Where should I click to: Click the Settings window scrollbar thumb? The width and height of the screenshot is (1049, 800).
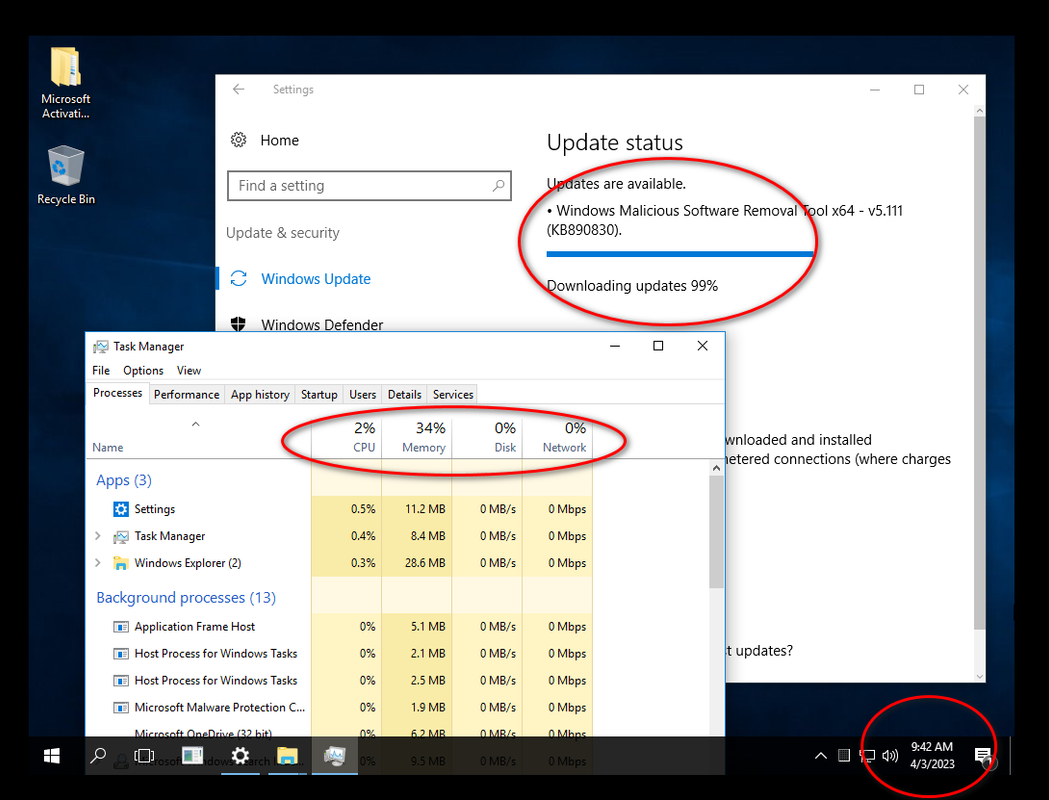point(979,373)
